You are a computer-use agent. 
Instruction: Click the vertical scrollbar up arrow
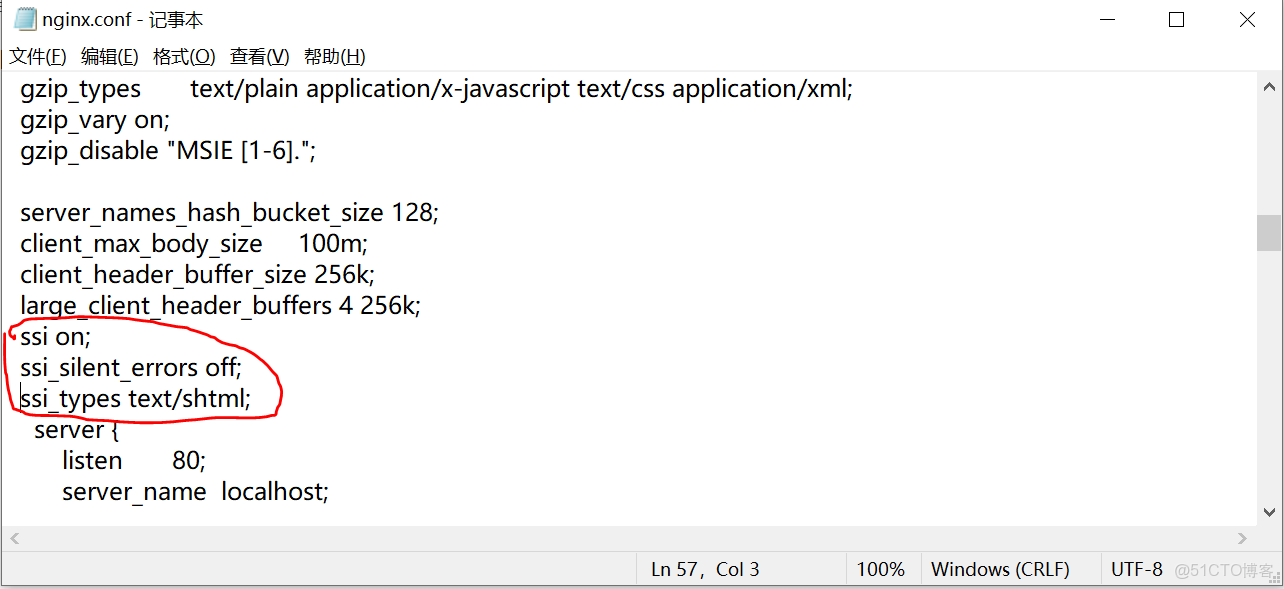point(1269,86)
